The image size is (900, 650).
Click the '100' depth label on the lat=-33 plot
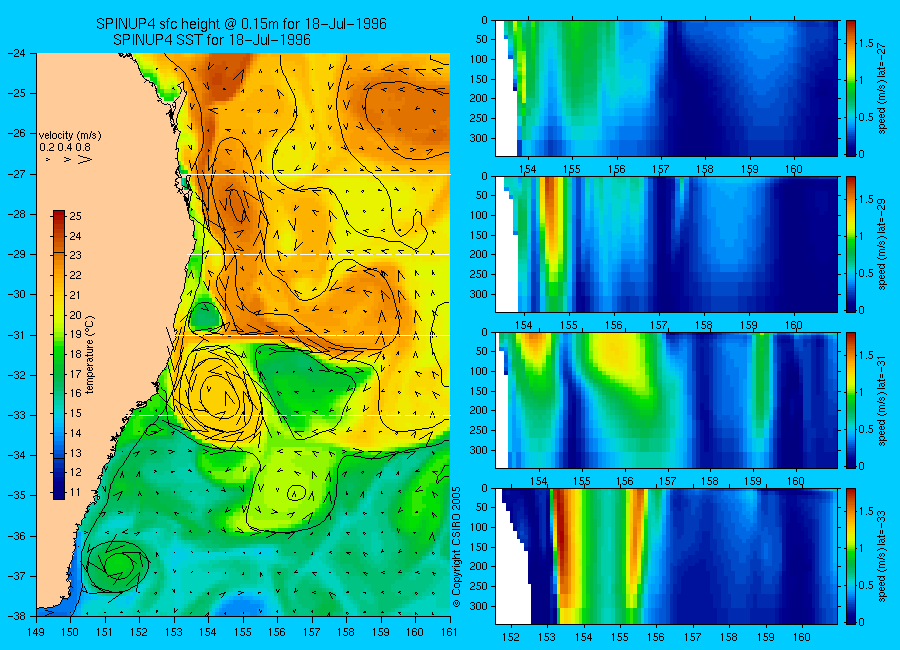[480, 527]
